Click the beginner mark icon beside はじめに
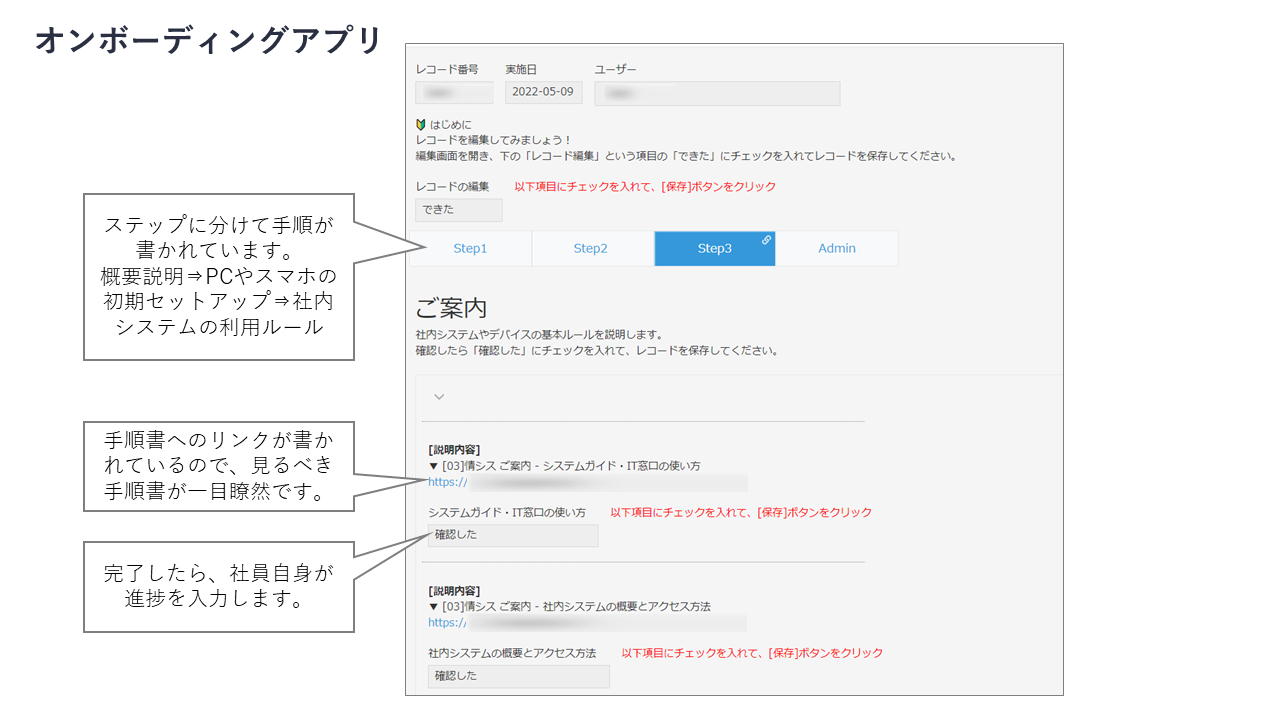Viewport: 1280px width, 720px height. pyautogui.click(x=421, y=125)
